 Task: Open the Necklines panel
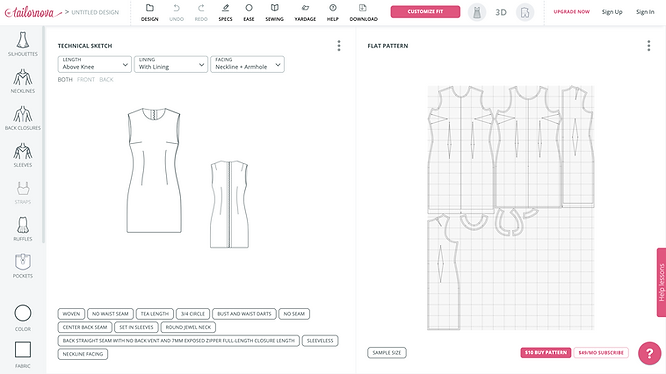(x=23, y=82)
